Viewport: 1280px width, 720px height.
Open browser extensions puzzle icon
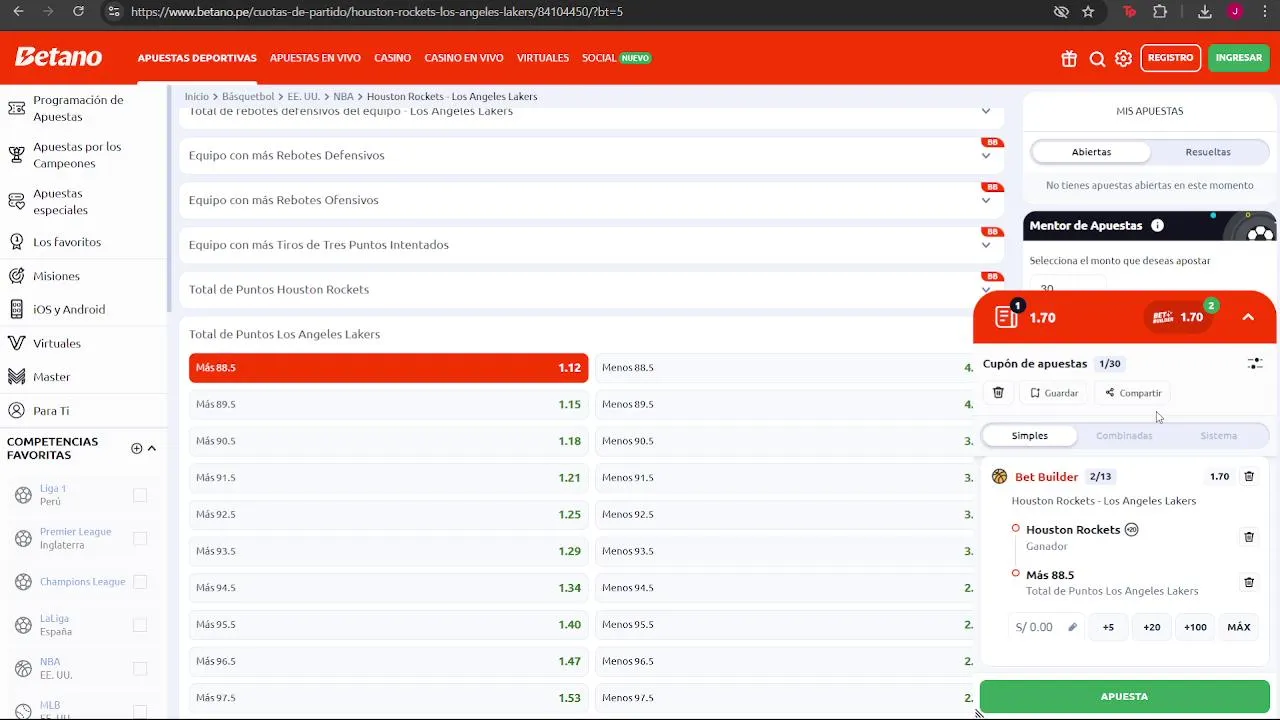(1160, 12)
